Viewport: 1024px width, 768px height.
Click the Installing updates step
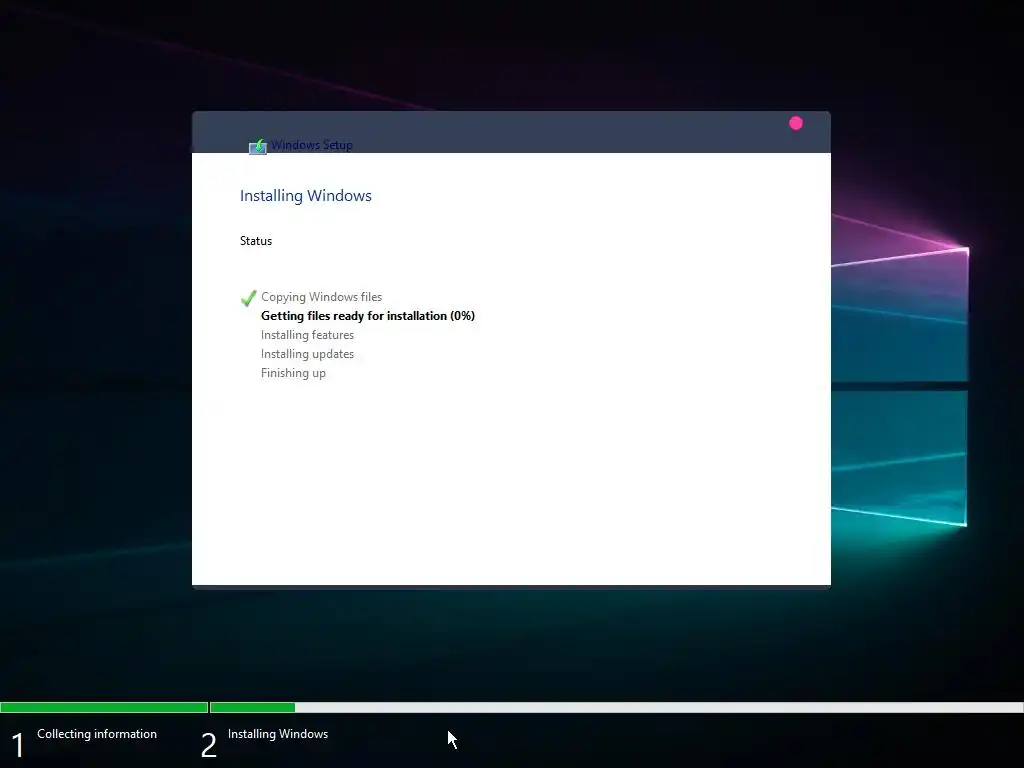tap(307, 353)
